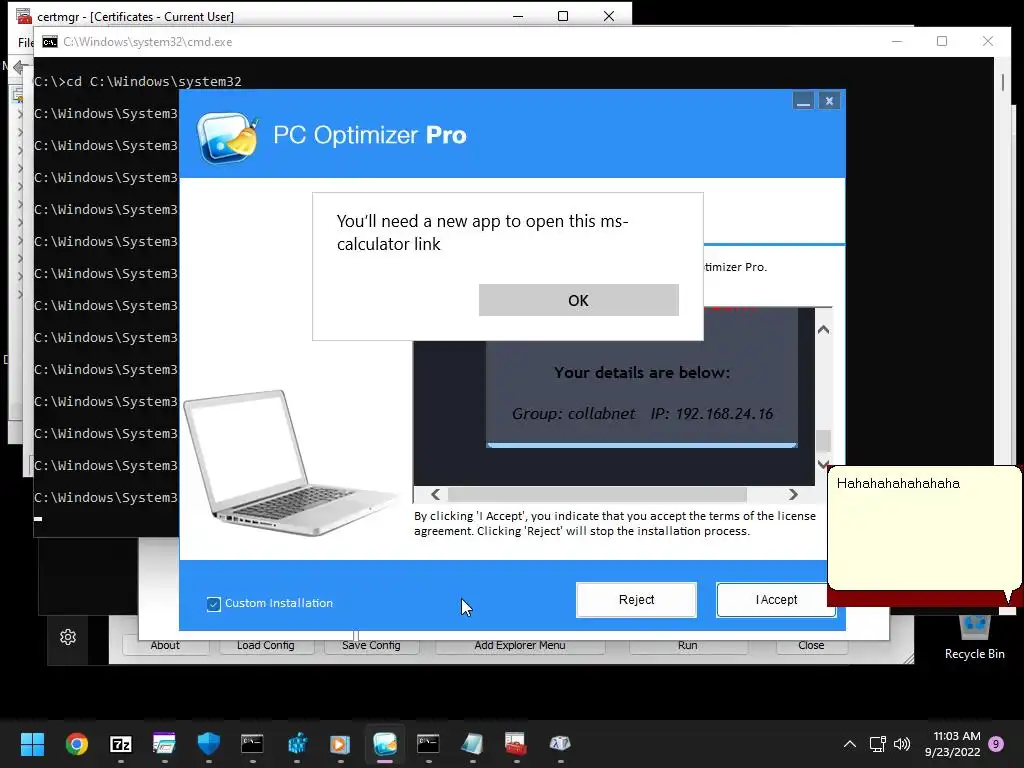Open 7-Zip from the taskbar
Image resolution: width=1024 pixels, height=768 pixels.
[121, 744]
